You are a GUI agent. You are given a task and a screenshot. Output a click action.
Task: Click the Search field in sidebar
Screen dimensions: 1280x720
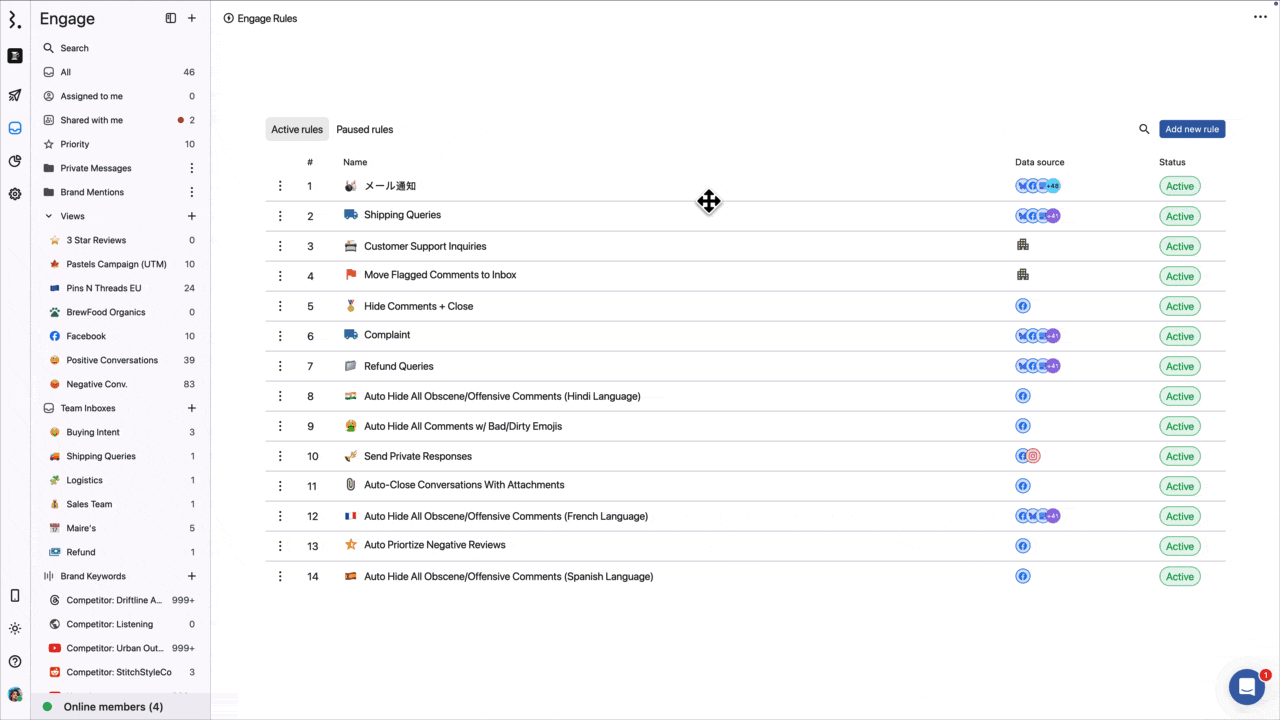click(x=75, y=48)
